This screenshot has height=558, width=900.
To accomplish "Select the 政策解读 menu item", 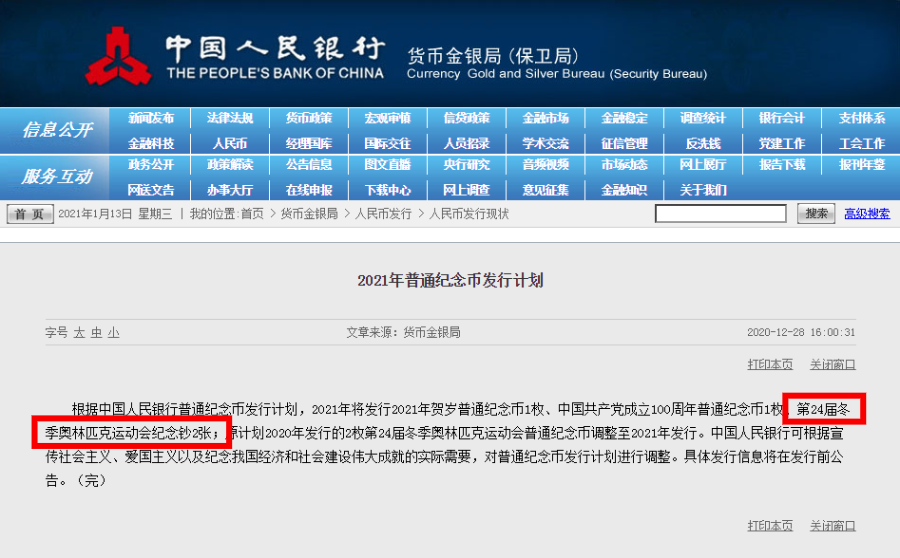I will click(230, 165).
